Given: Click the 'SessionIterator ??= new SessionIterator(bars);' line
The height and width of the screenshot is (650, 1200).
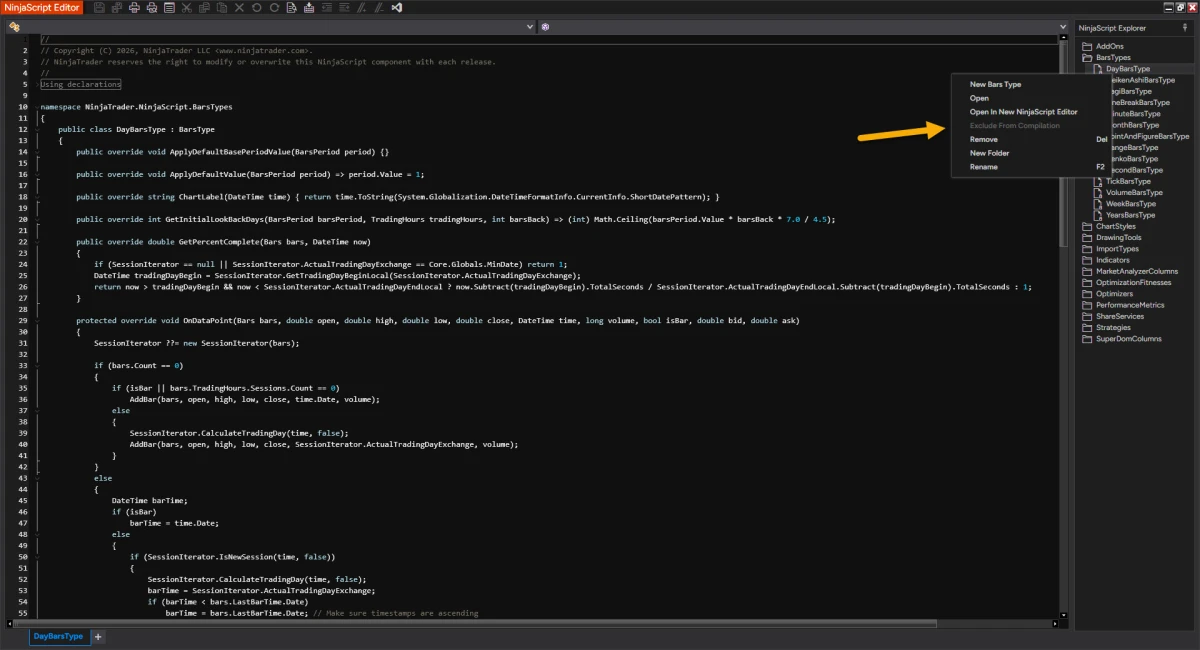Looking at the screenshot, I should [196, 343].
